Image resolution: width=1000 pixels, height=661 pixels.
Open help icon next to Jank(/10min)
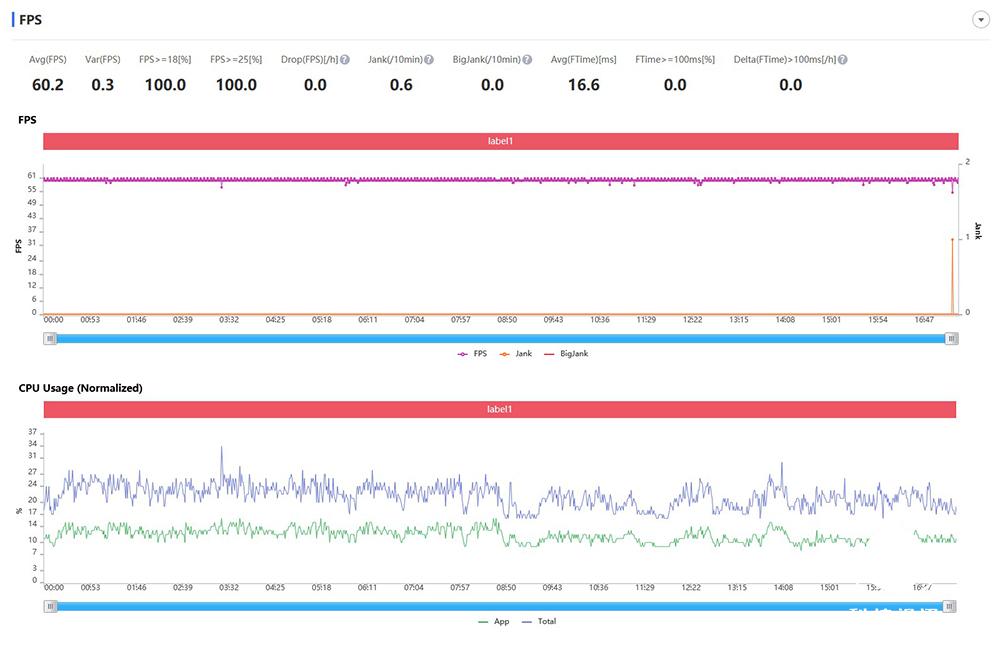tap(429, 59)
